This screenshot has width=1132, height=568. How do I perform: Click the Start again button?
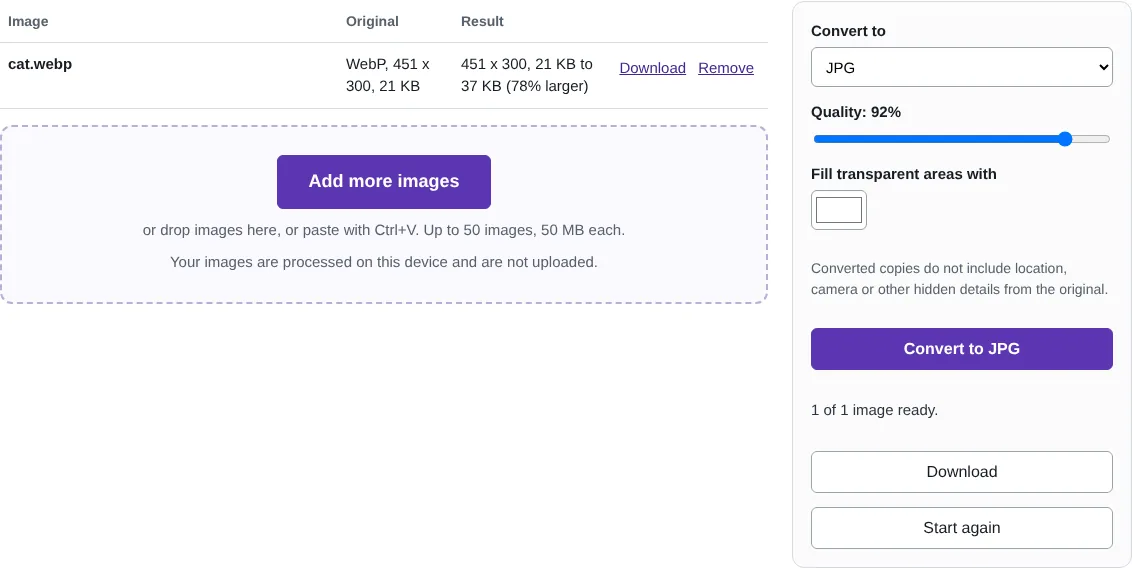pyautogui.click(x=961, y=528)
